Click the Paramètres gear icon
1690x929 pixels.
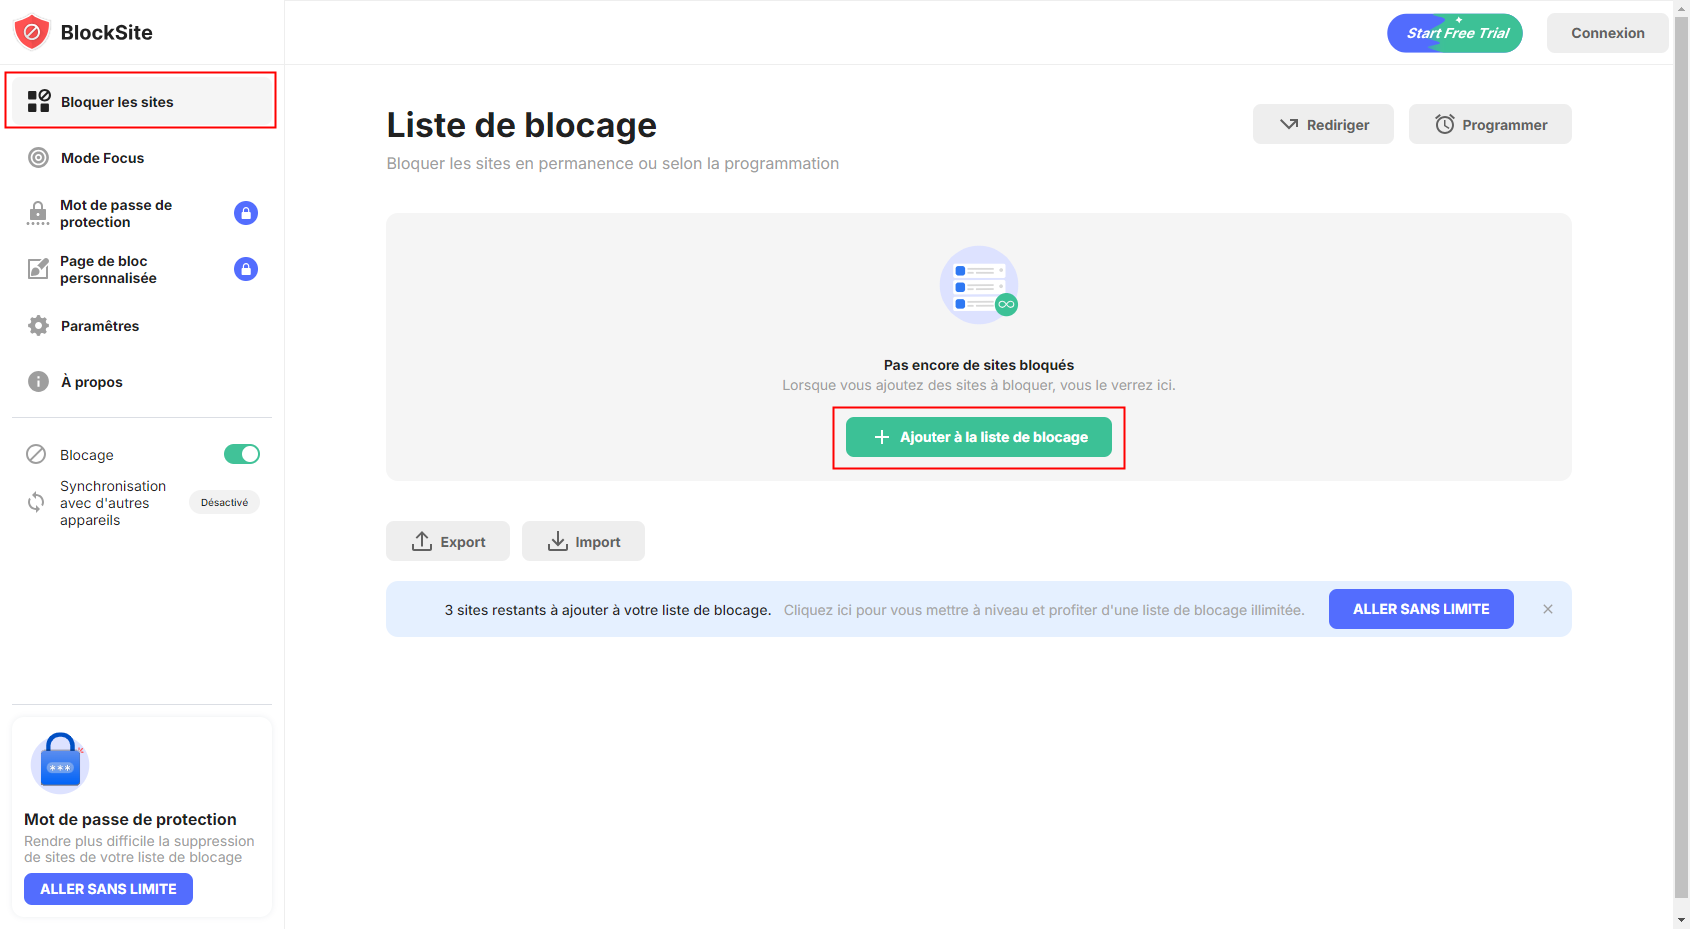pos(38,326)
